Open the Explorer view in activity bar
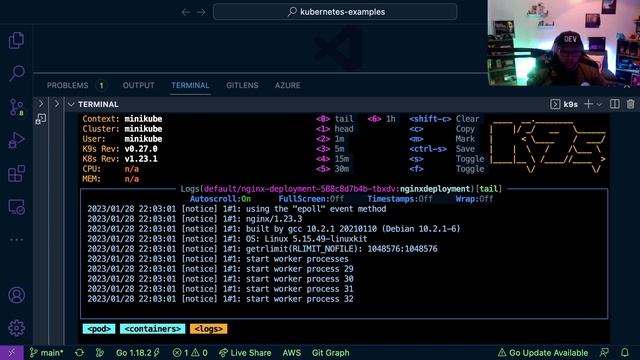The width and height of the screenshot is (640, 360). tap(16, 40)
